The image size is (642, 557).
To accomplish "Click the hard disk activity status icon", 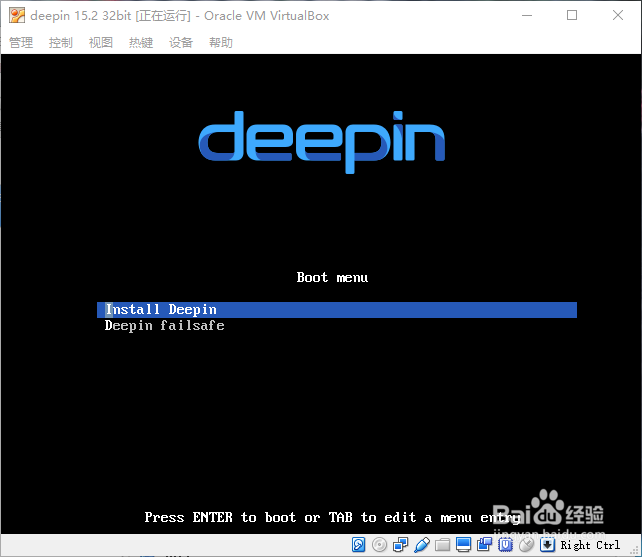I will pos(358,545).
